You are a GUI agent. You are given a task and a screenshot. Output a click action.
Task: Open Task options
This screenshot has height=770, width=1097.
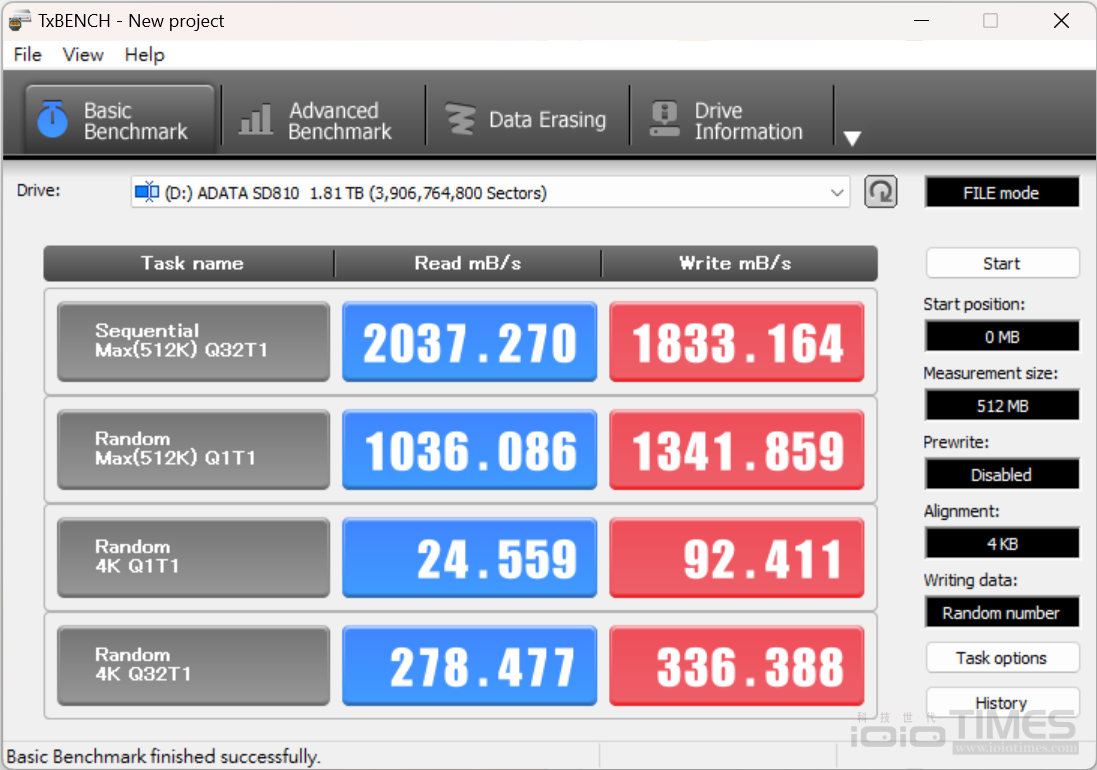tap(1001, 658)
